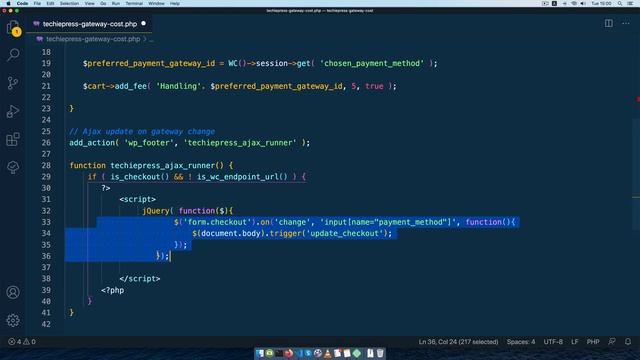Open the View menu

pos(89,3)
